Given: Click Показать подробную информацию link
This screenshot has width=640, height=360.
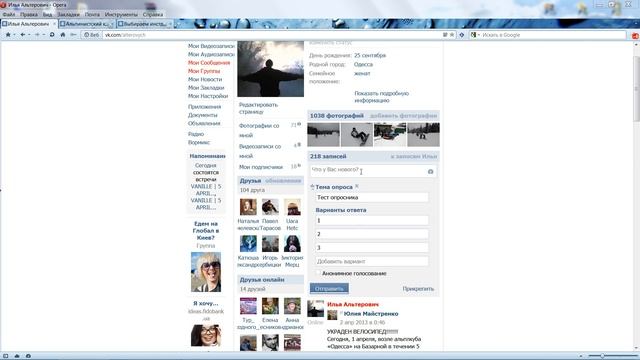Looking at the screenshot, I should (x=381, y=97).
